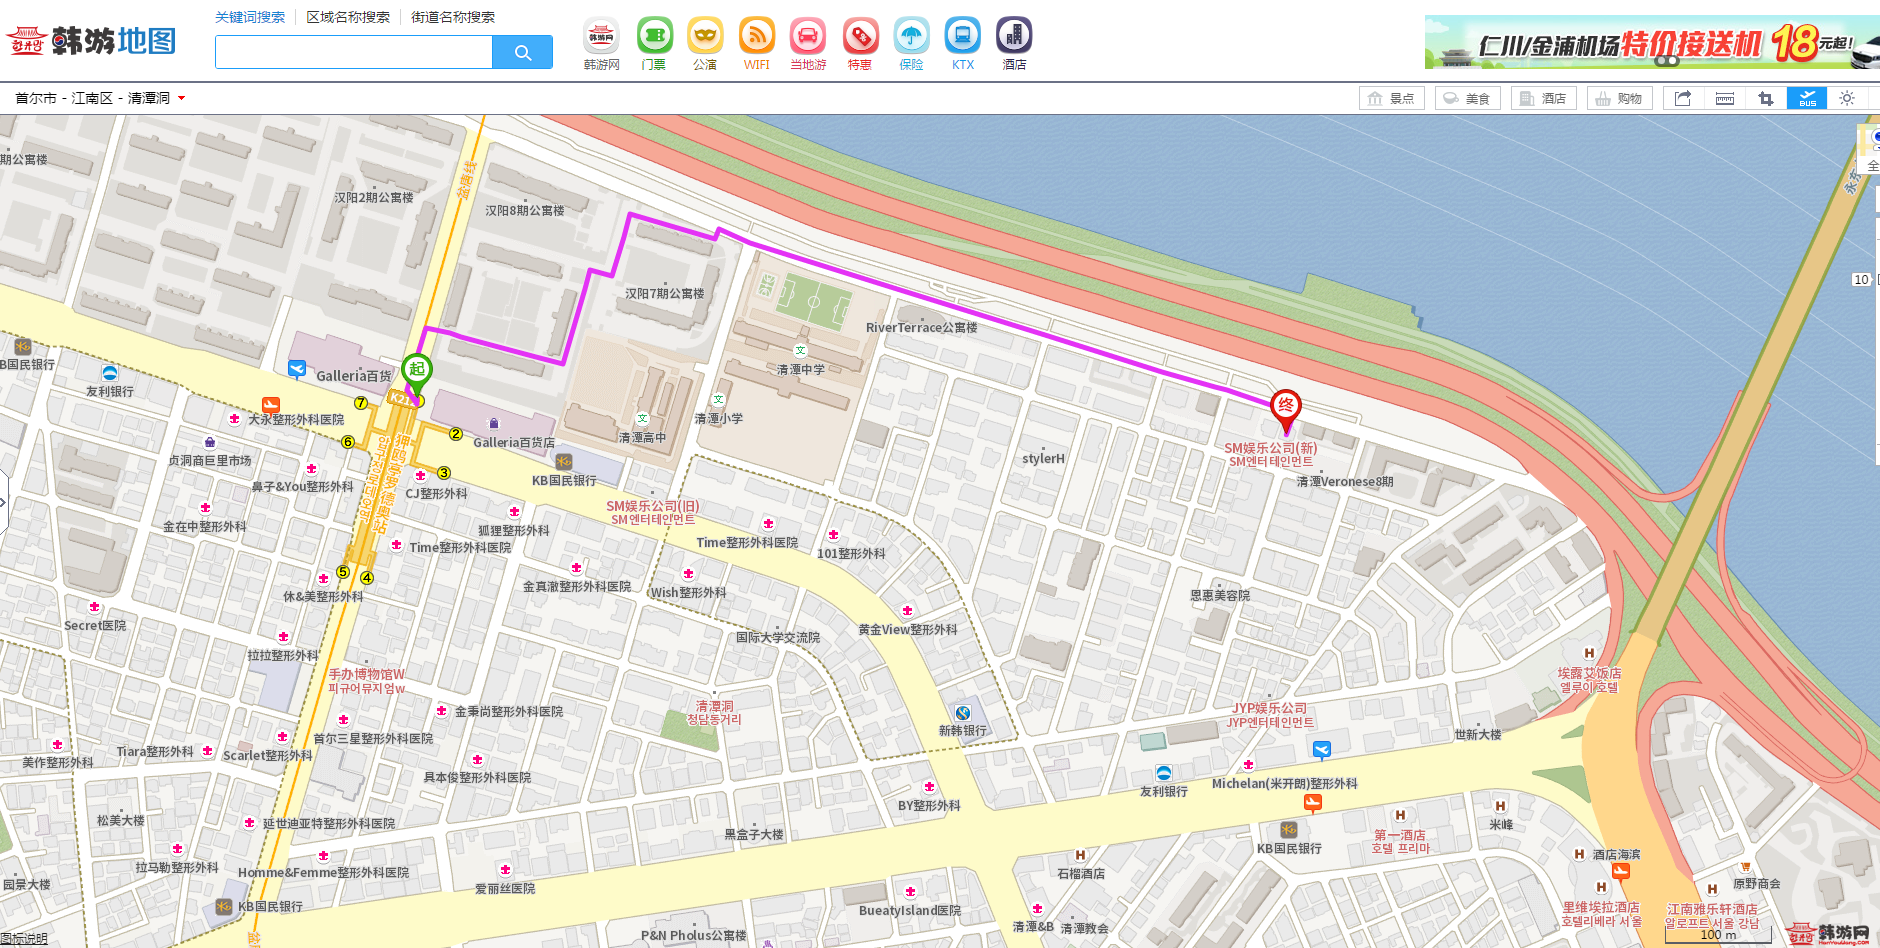Open the 仁川/金浦机场特价接送机 banner

pyautogui.click(x=1652, y=42)
